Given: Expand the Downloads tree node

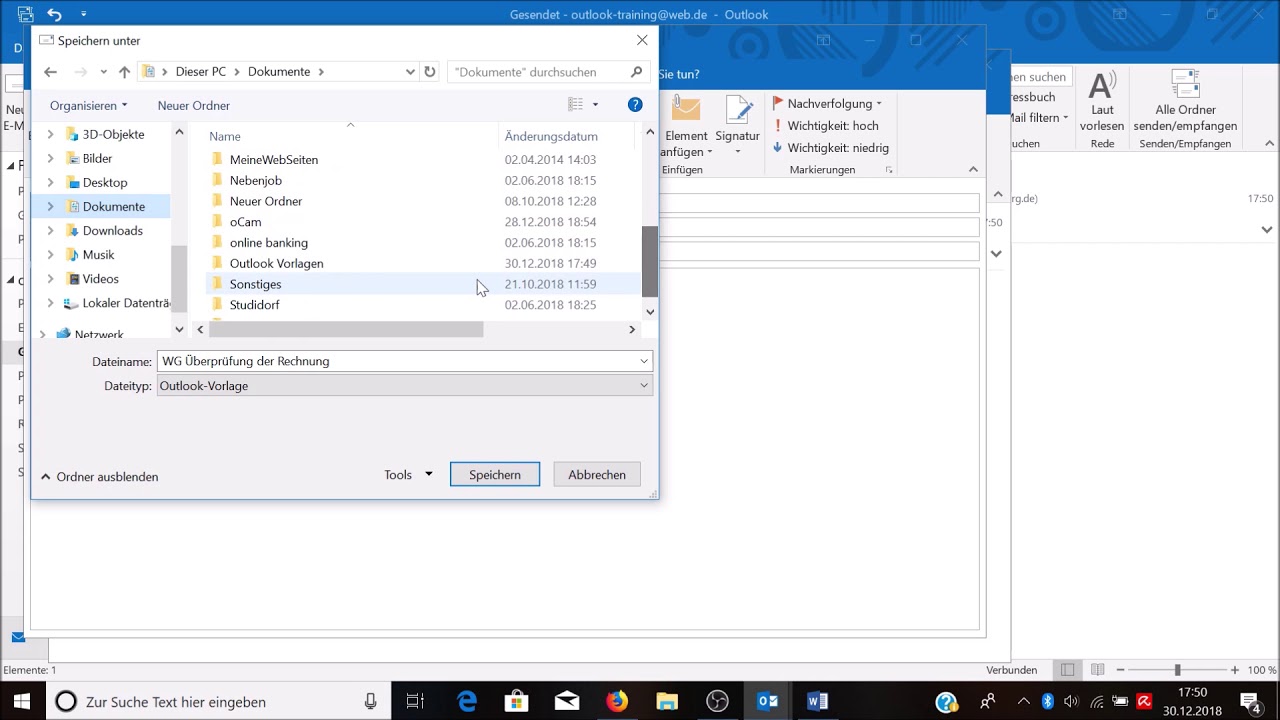Looking at the screenshot, I should 50,230.
